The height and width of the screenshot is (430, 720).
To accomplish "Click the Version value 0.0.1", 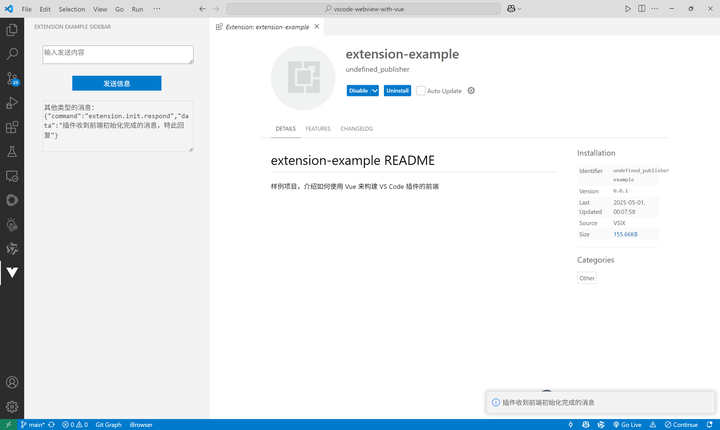I will (620, 191).
